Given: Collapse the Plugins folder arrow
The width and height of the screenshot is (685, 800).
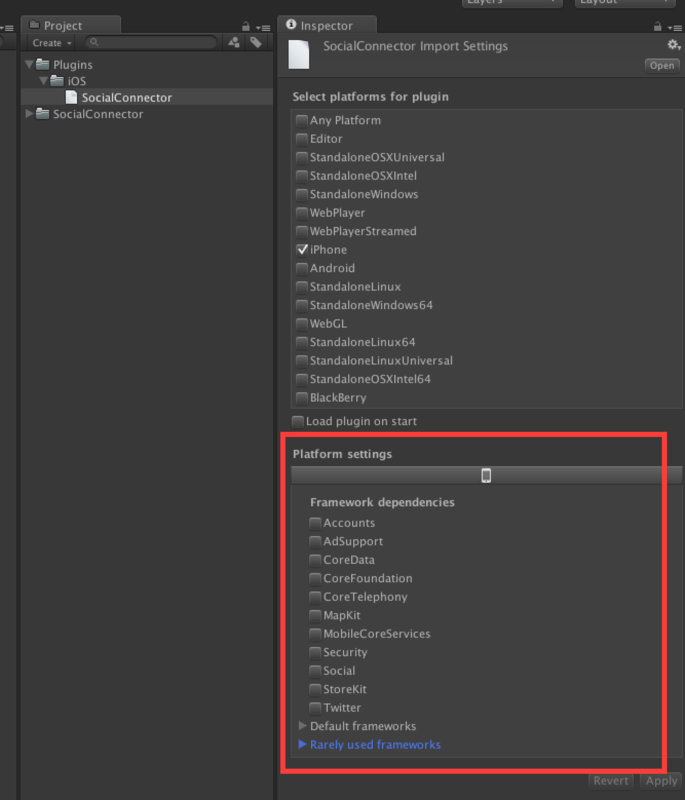Looking at the screenshot, I should pos(29,64).
